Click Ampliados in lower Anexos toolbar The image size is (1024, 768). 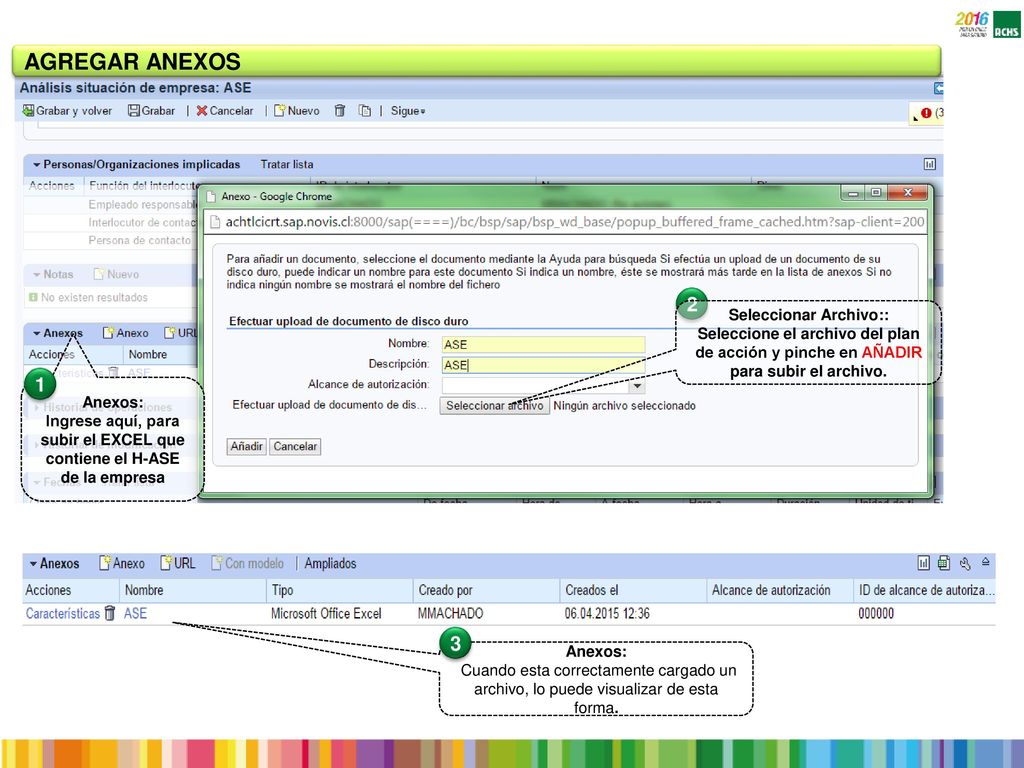coord(330,563)
